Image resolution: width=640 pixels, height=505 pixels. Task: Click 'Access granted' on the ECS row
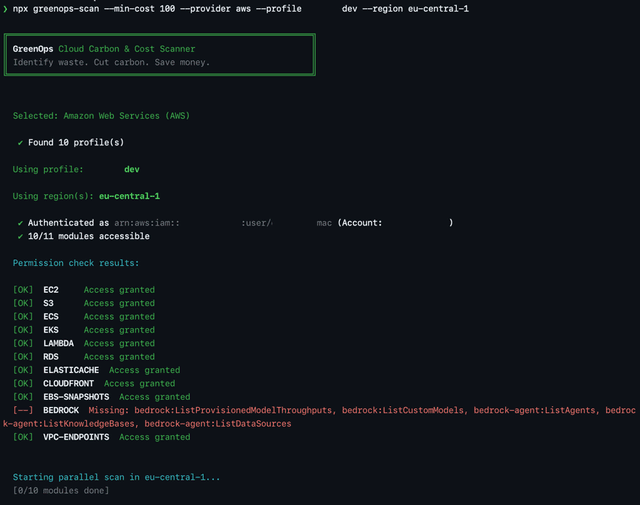(119, 317)
